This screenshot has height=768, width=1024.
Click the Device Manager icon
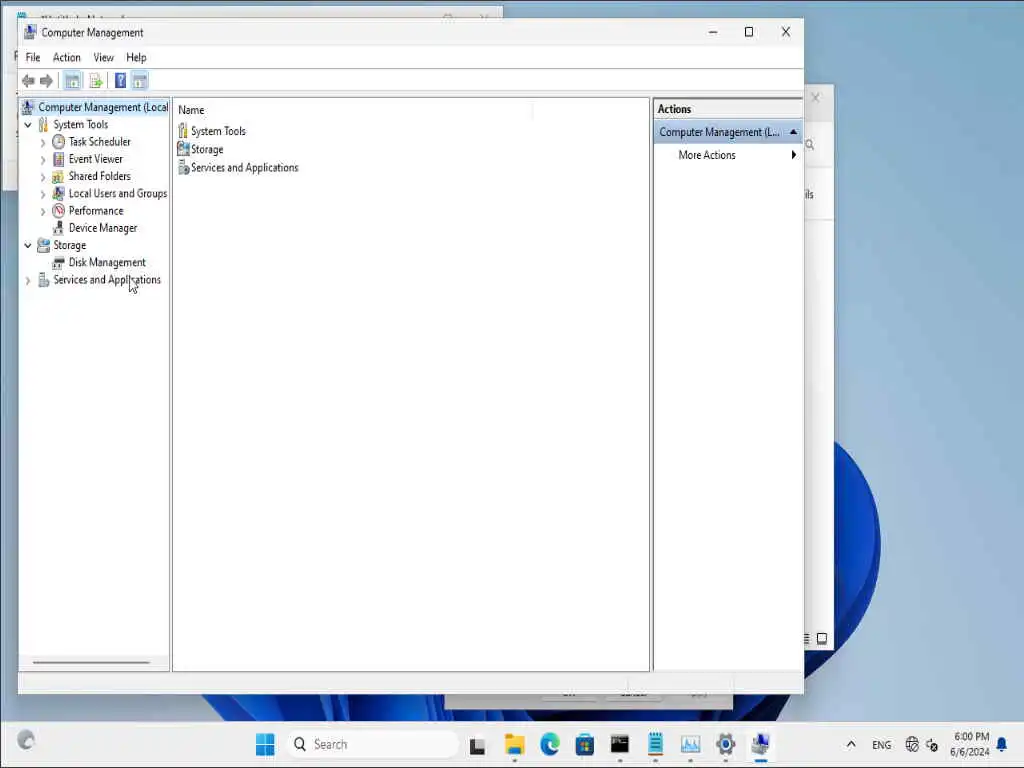coord(59,228)
